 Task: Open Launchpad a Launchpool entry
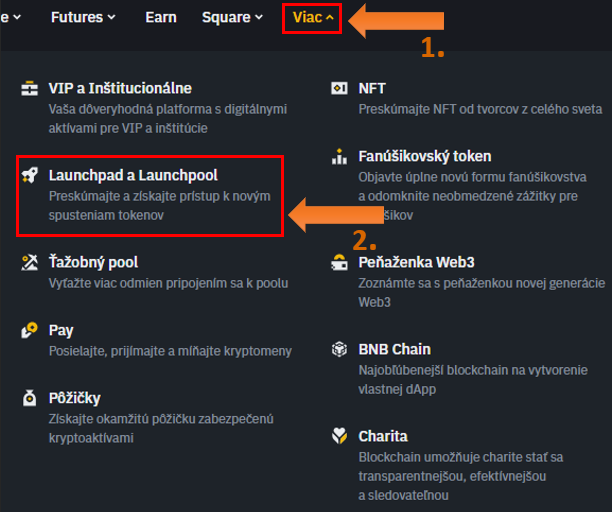click(x=133, y=176)
